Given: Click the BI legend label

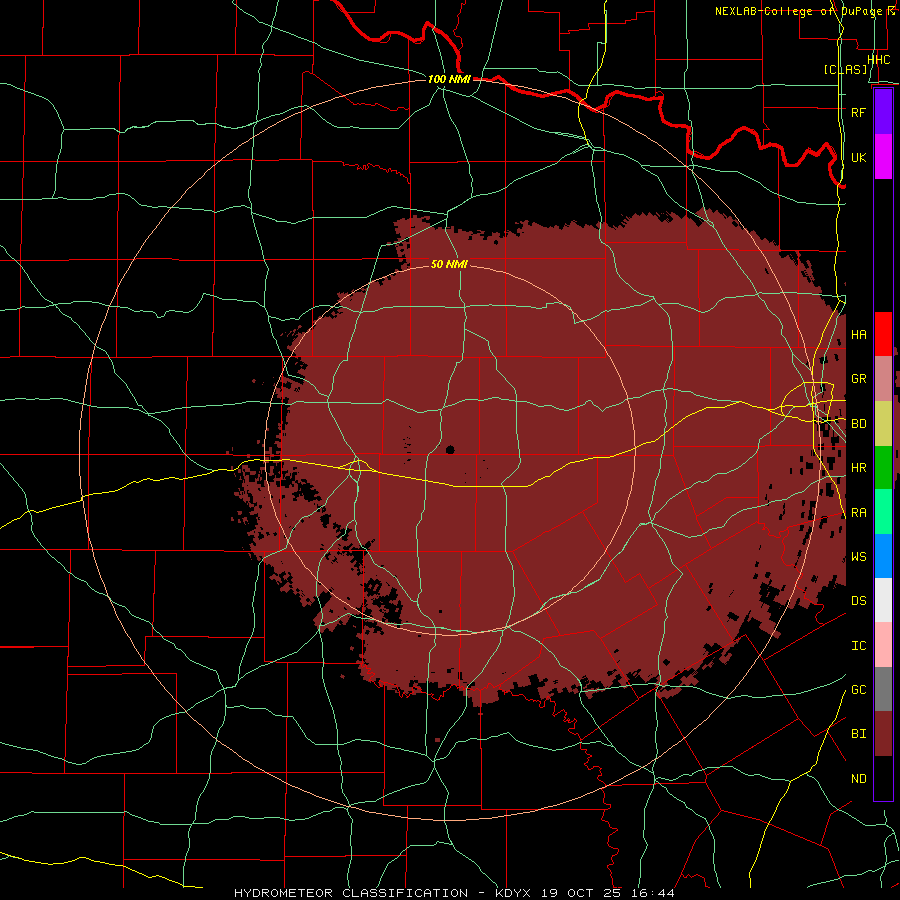Looking at the screenshot, I should pos(858,734).
